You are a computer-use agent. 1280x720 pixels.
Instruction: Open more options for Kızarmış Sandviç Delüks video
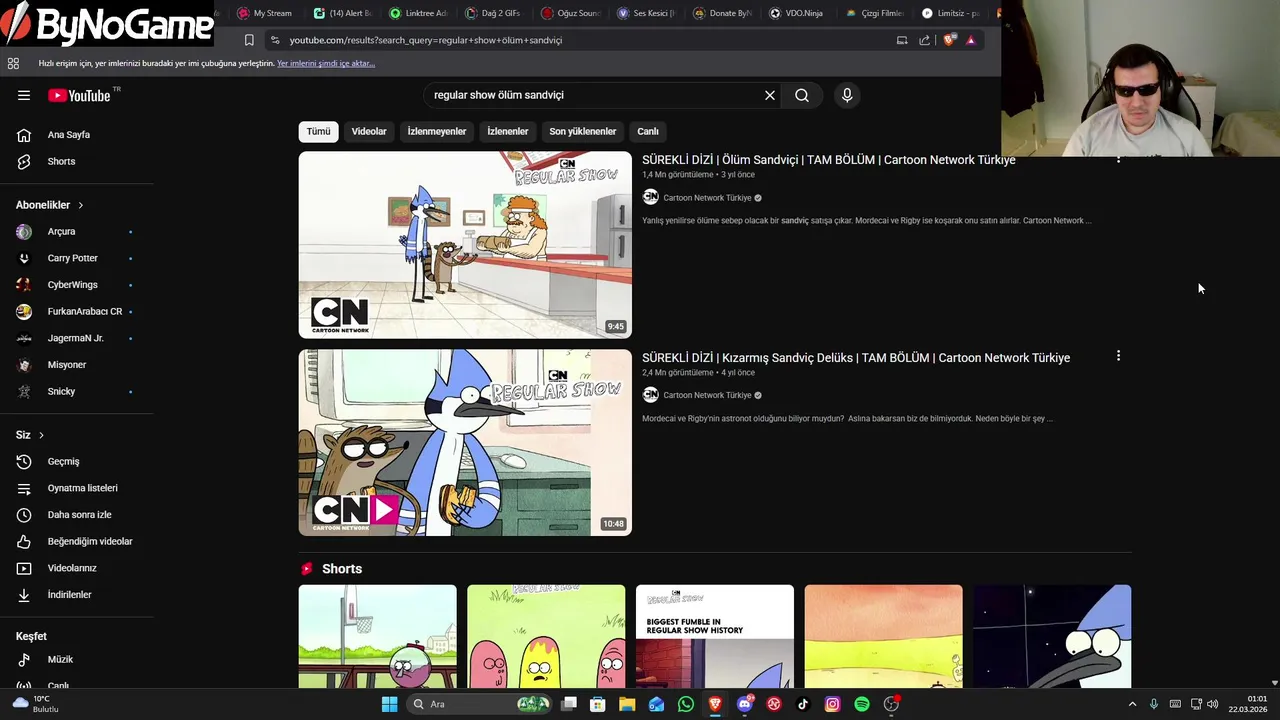pyautogui.click(x=1118, y=356)
